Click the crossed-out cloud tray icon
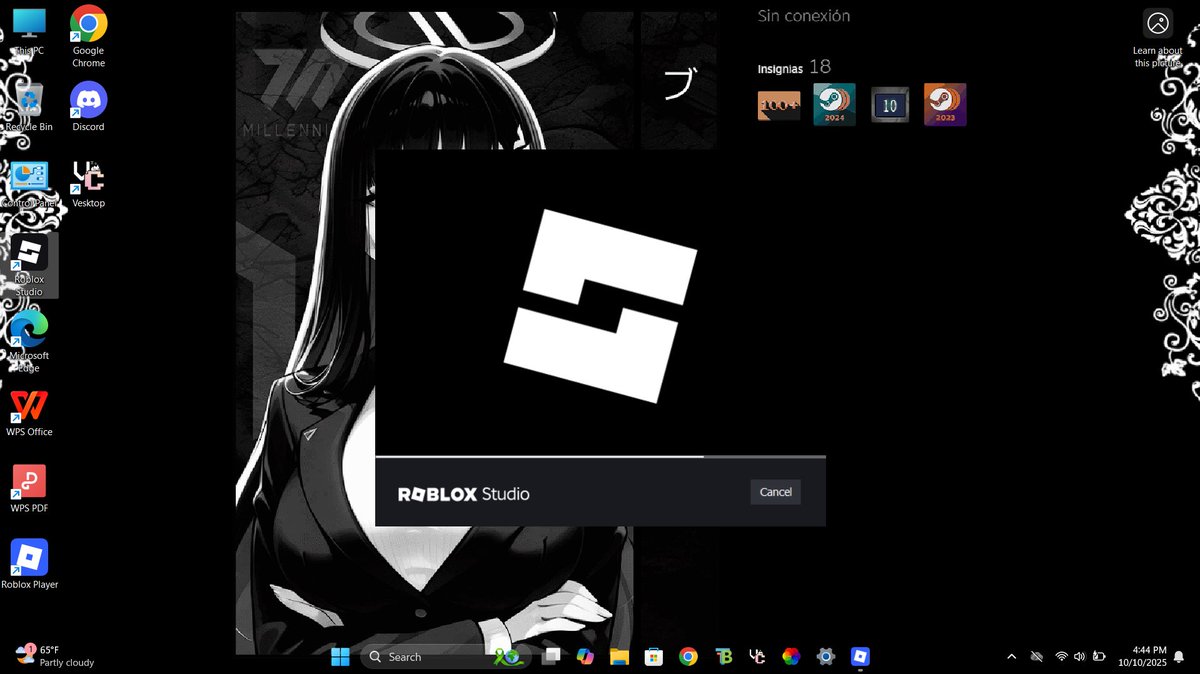The height and width of the screenshot is (674, 1200). (1036, 657)
